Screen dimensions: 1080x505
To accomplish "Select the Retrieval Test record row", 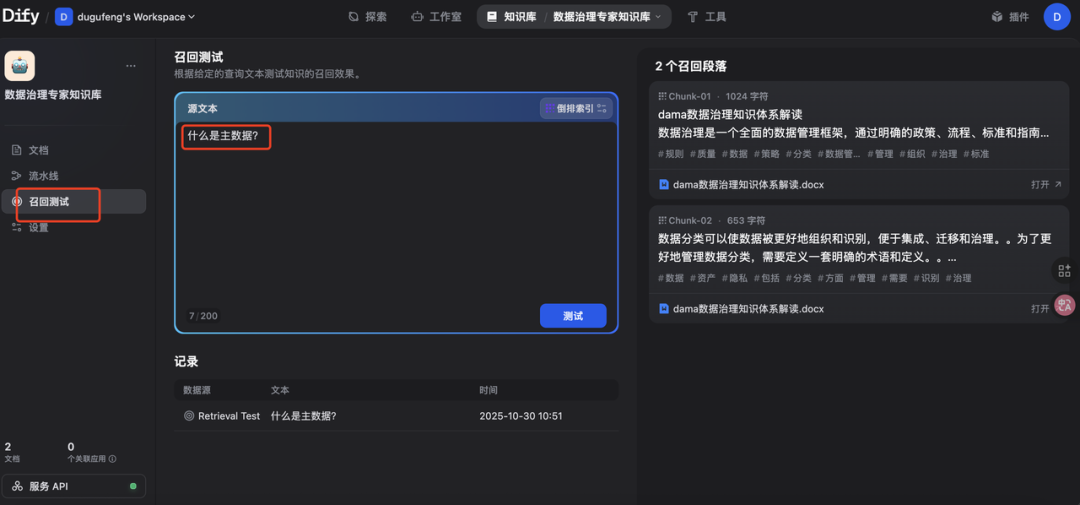I will click(x=396, y=416).
